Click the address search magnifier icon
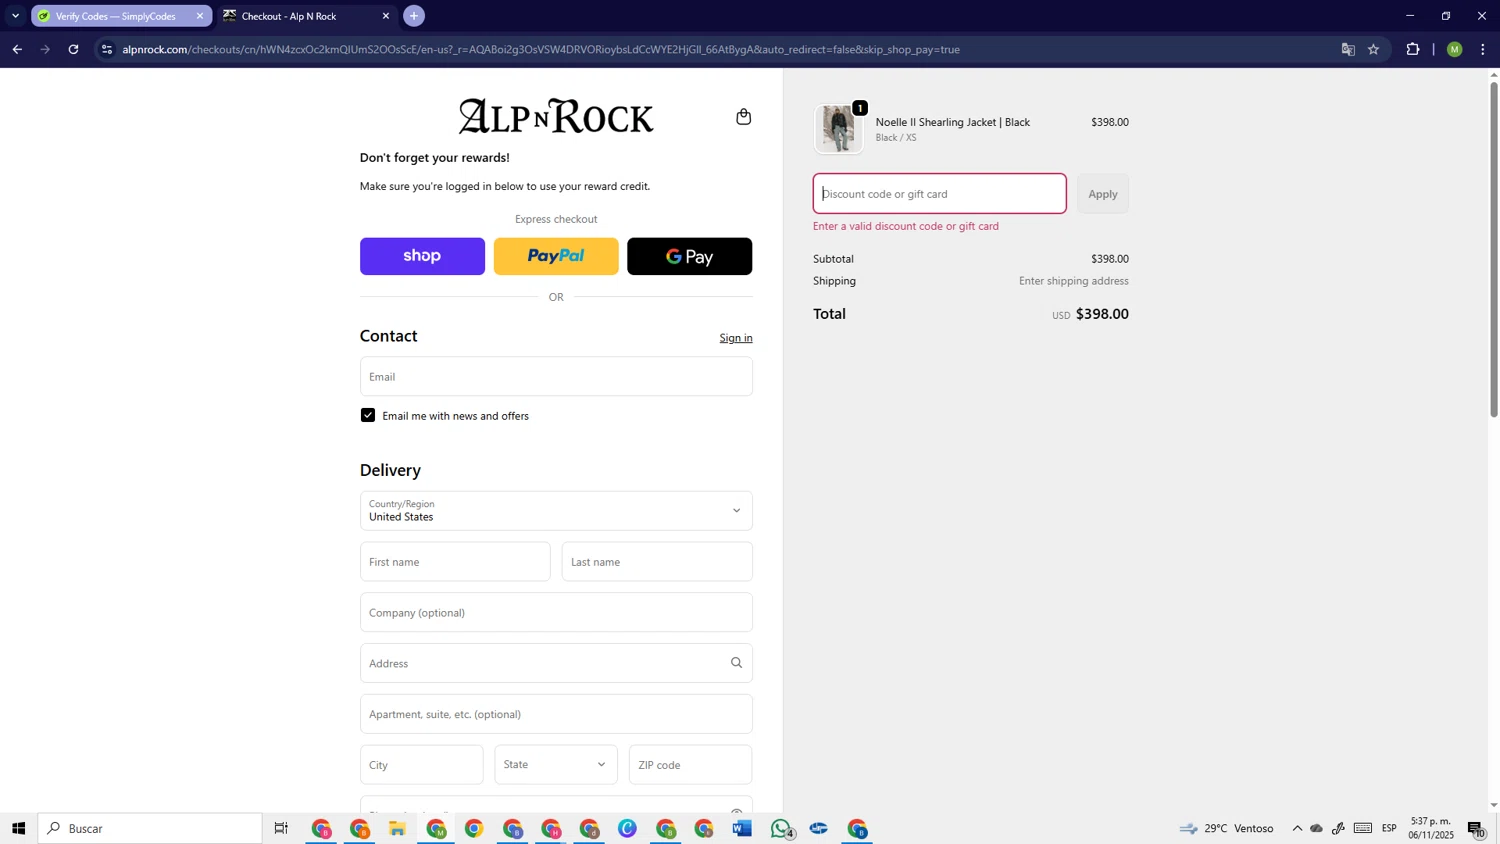Viewport: 1500px width, 844px height. point(736,663)
